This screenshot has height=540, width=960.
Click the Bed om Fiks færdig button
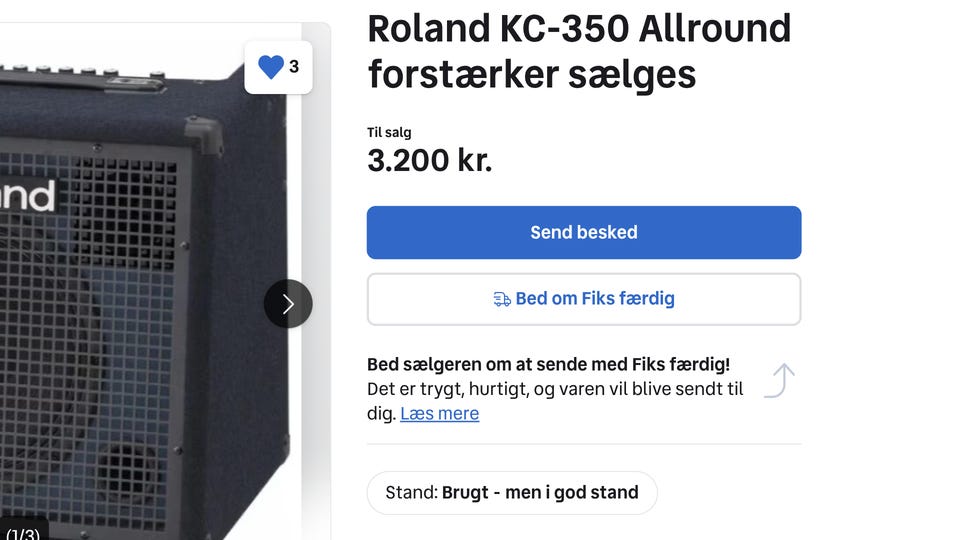coord(584,299)
